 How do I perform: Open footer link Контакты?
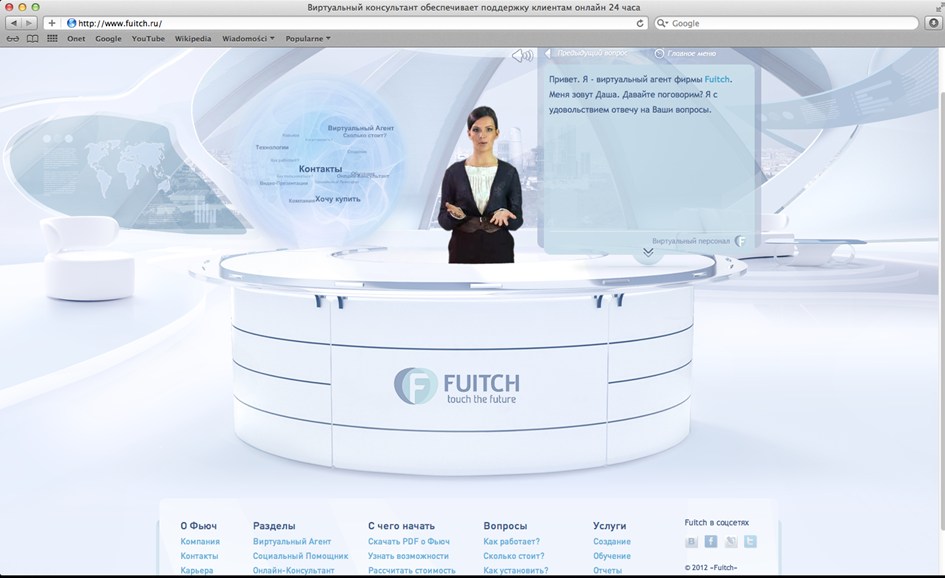coord(199,556)
